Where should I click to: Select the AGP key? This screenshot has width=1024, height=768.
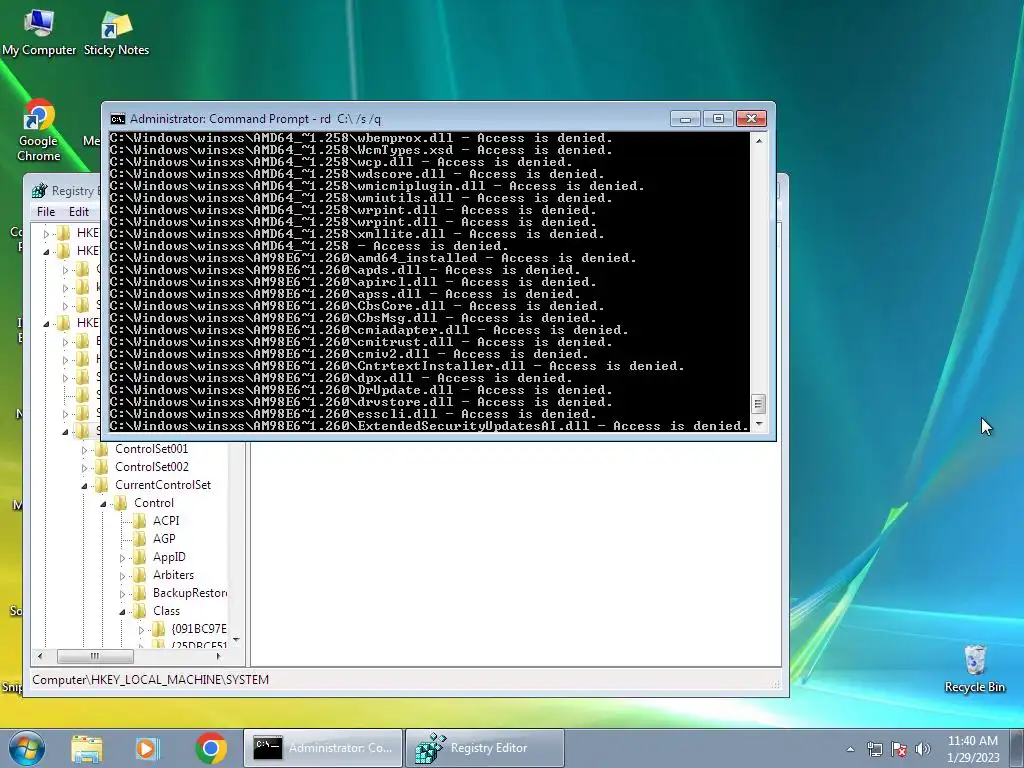click(x=164, y=539)
